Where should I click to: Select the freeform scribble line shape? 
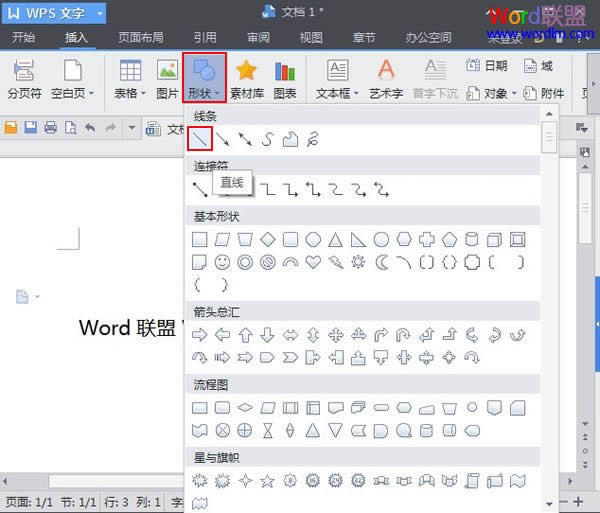[313, 139]
